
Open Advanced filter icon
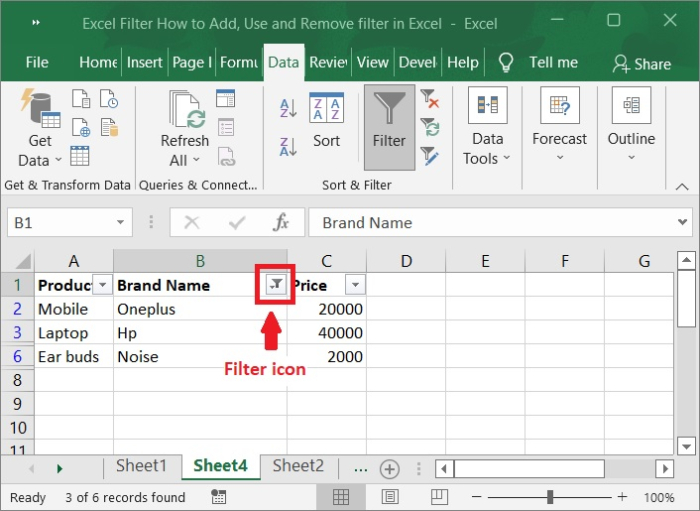[x=429, y=156]
